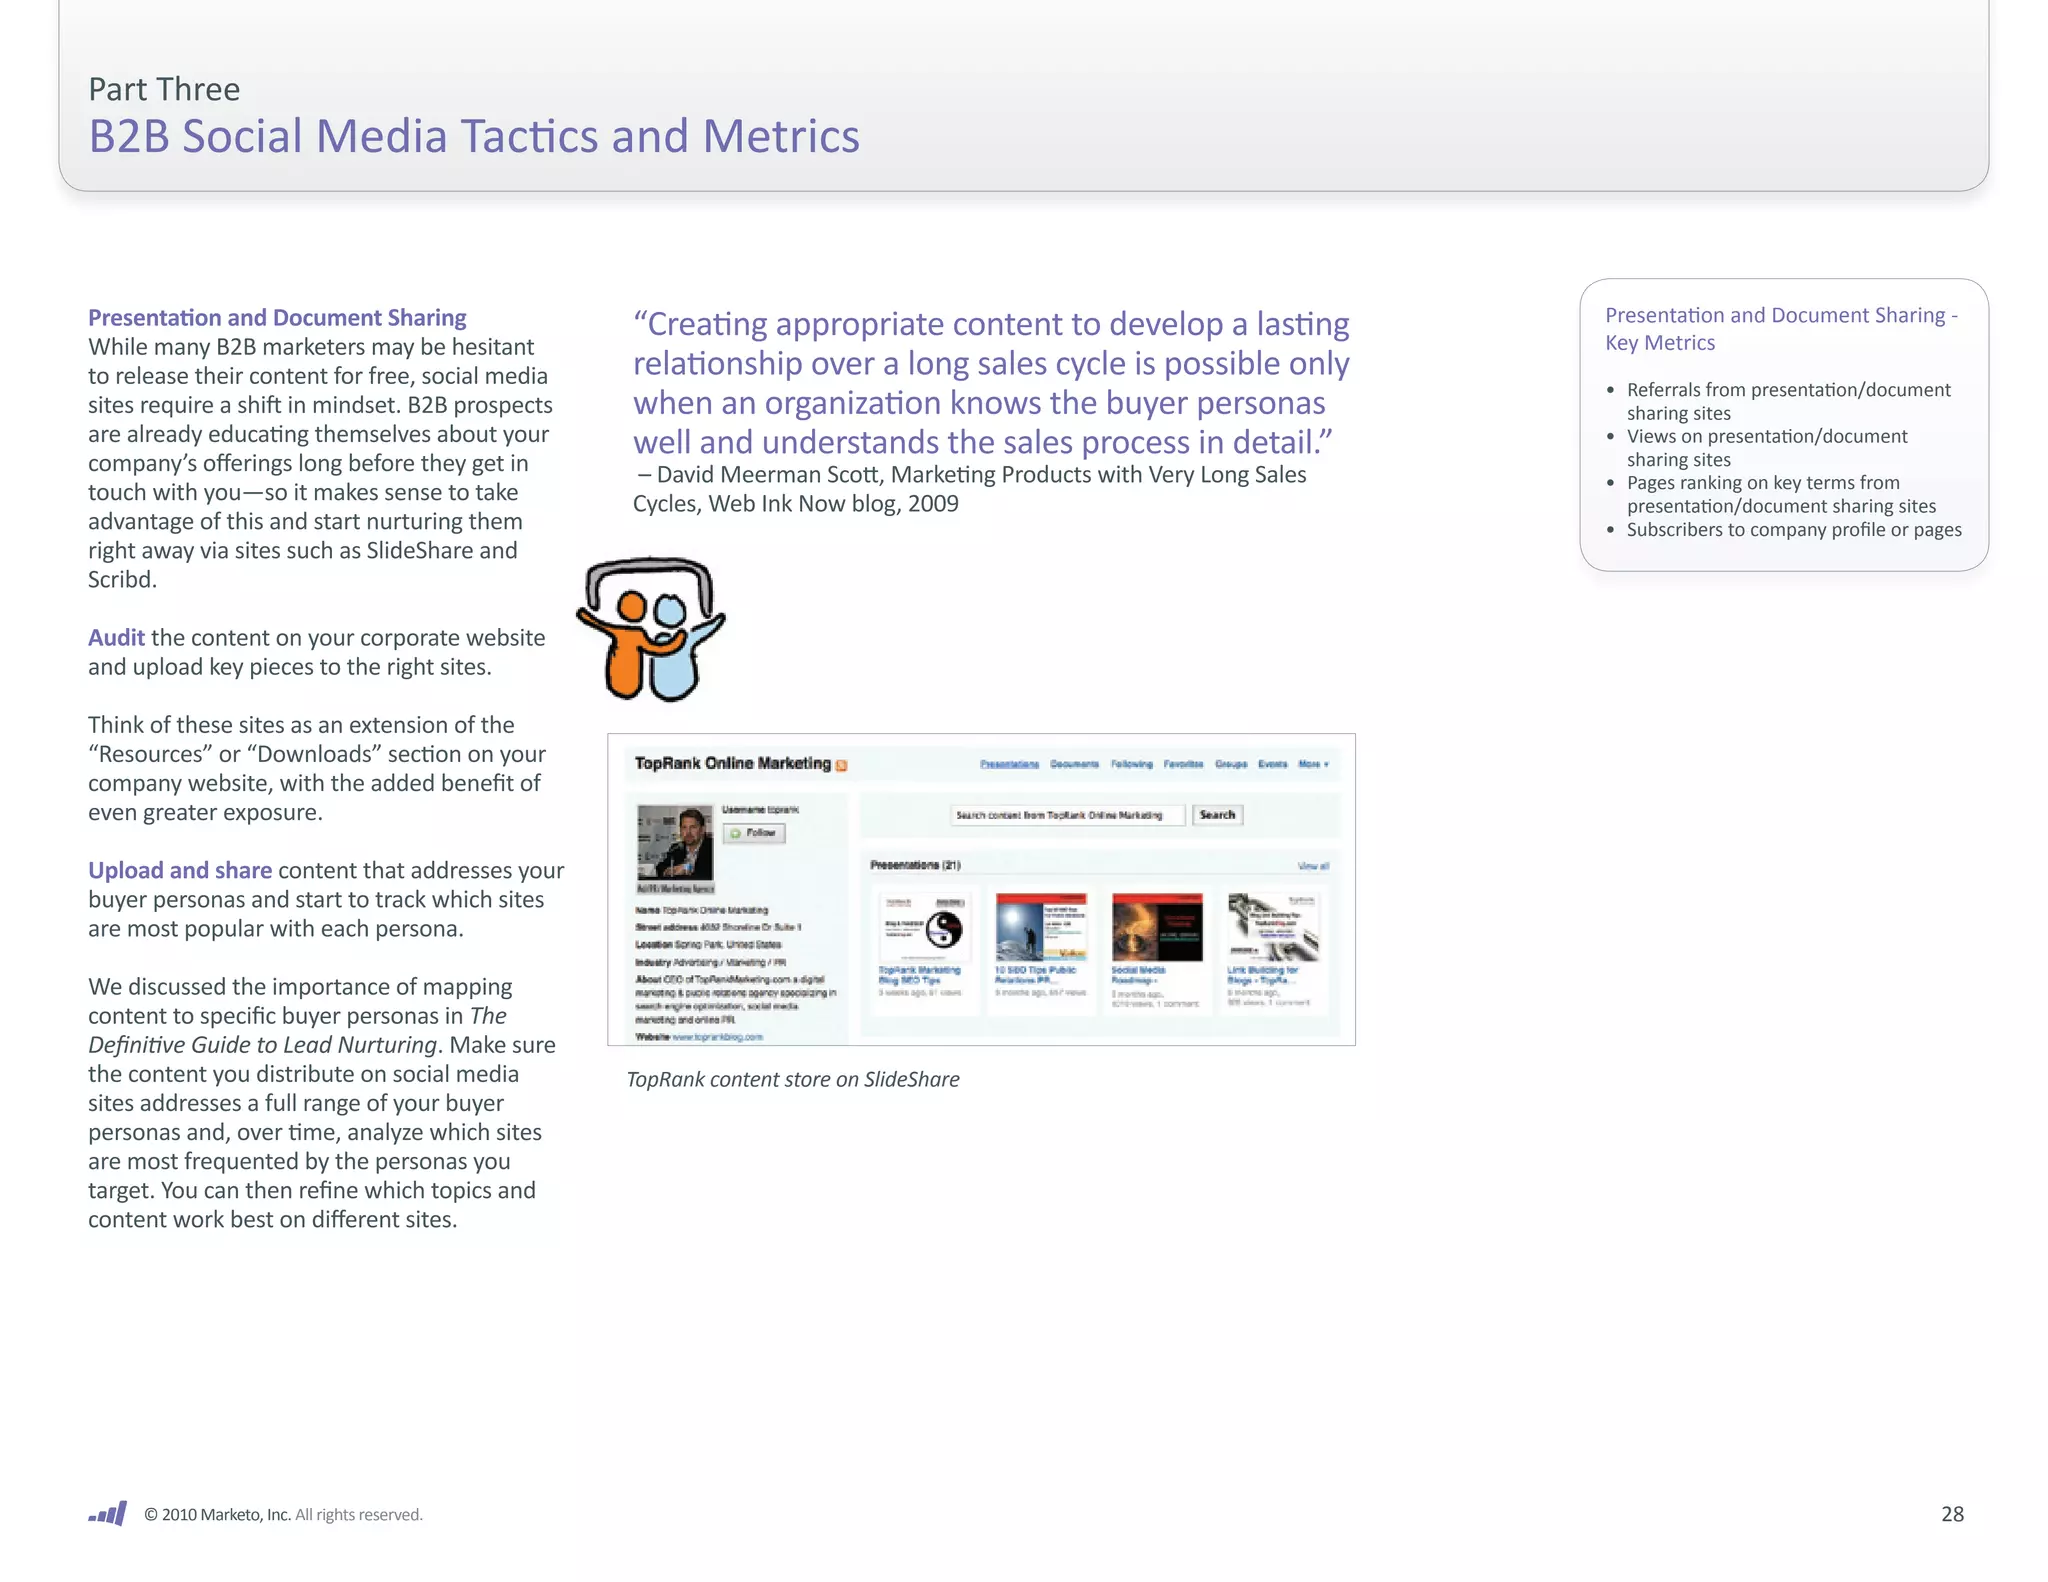This screenshot has height=1582, width=2048.
Task: Open the Presentations tab
Action: (1009, 764)
